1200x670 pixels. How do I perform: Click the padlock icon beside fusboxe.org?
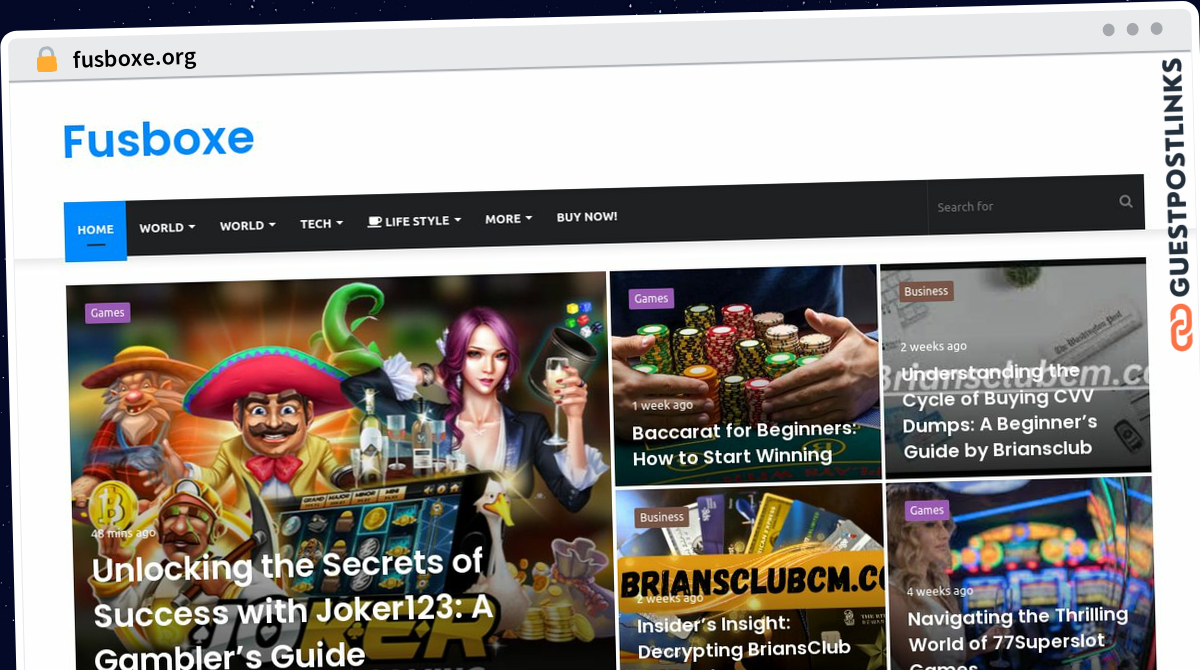point(47,60)
